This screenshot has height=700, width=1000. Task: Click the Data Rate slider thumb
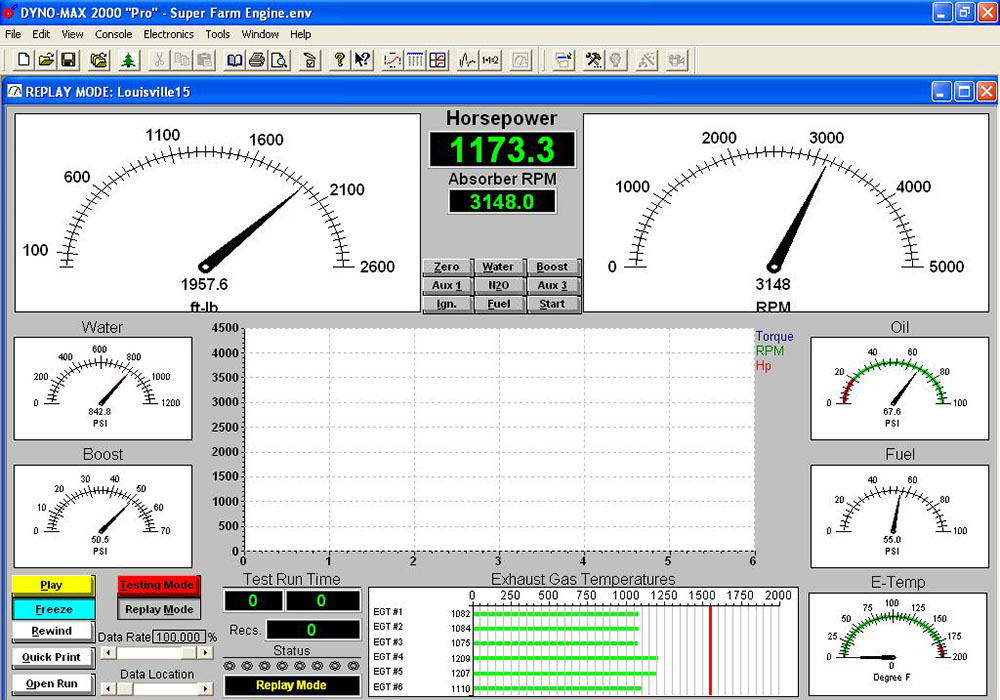click(189, 653)
